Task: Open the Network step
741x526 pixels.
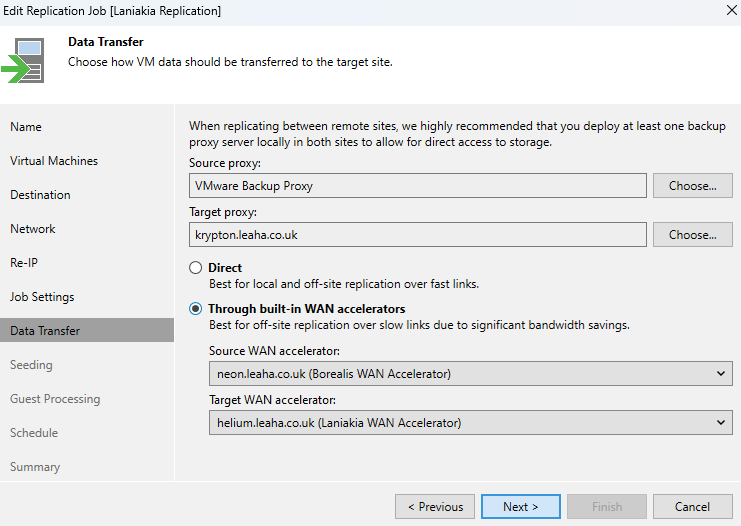Action: click(33, 229)
